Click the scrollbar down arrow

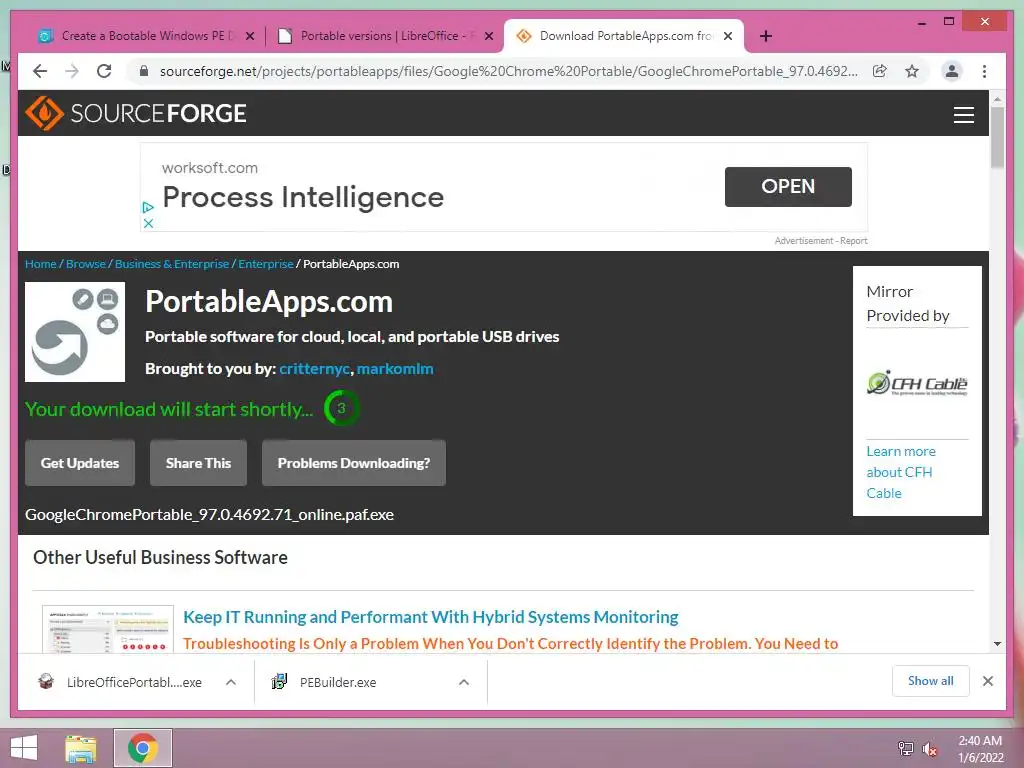pos(997,644)
